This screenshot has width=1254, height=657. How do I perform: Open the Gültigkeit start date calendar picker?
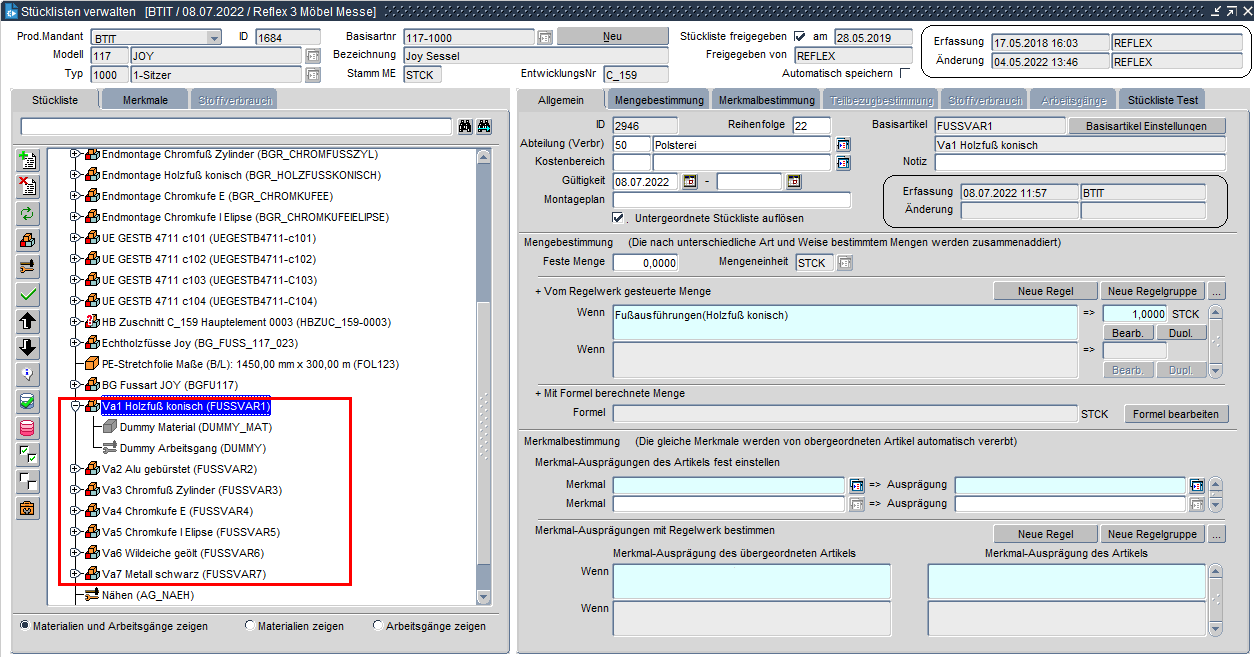click(x=690, y=182)
